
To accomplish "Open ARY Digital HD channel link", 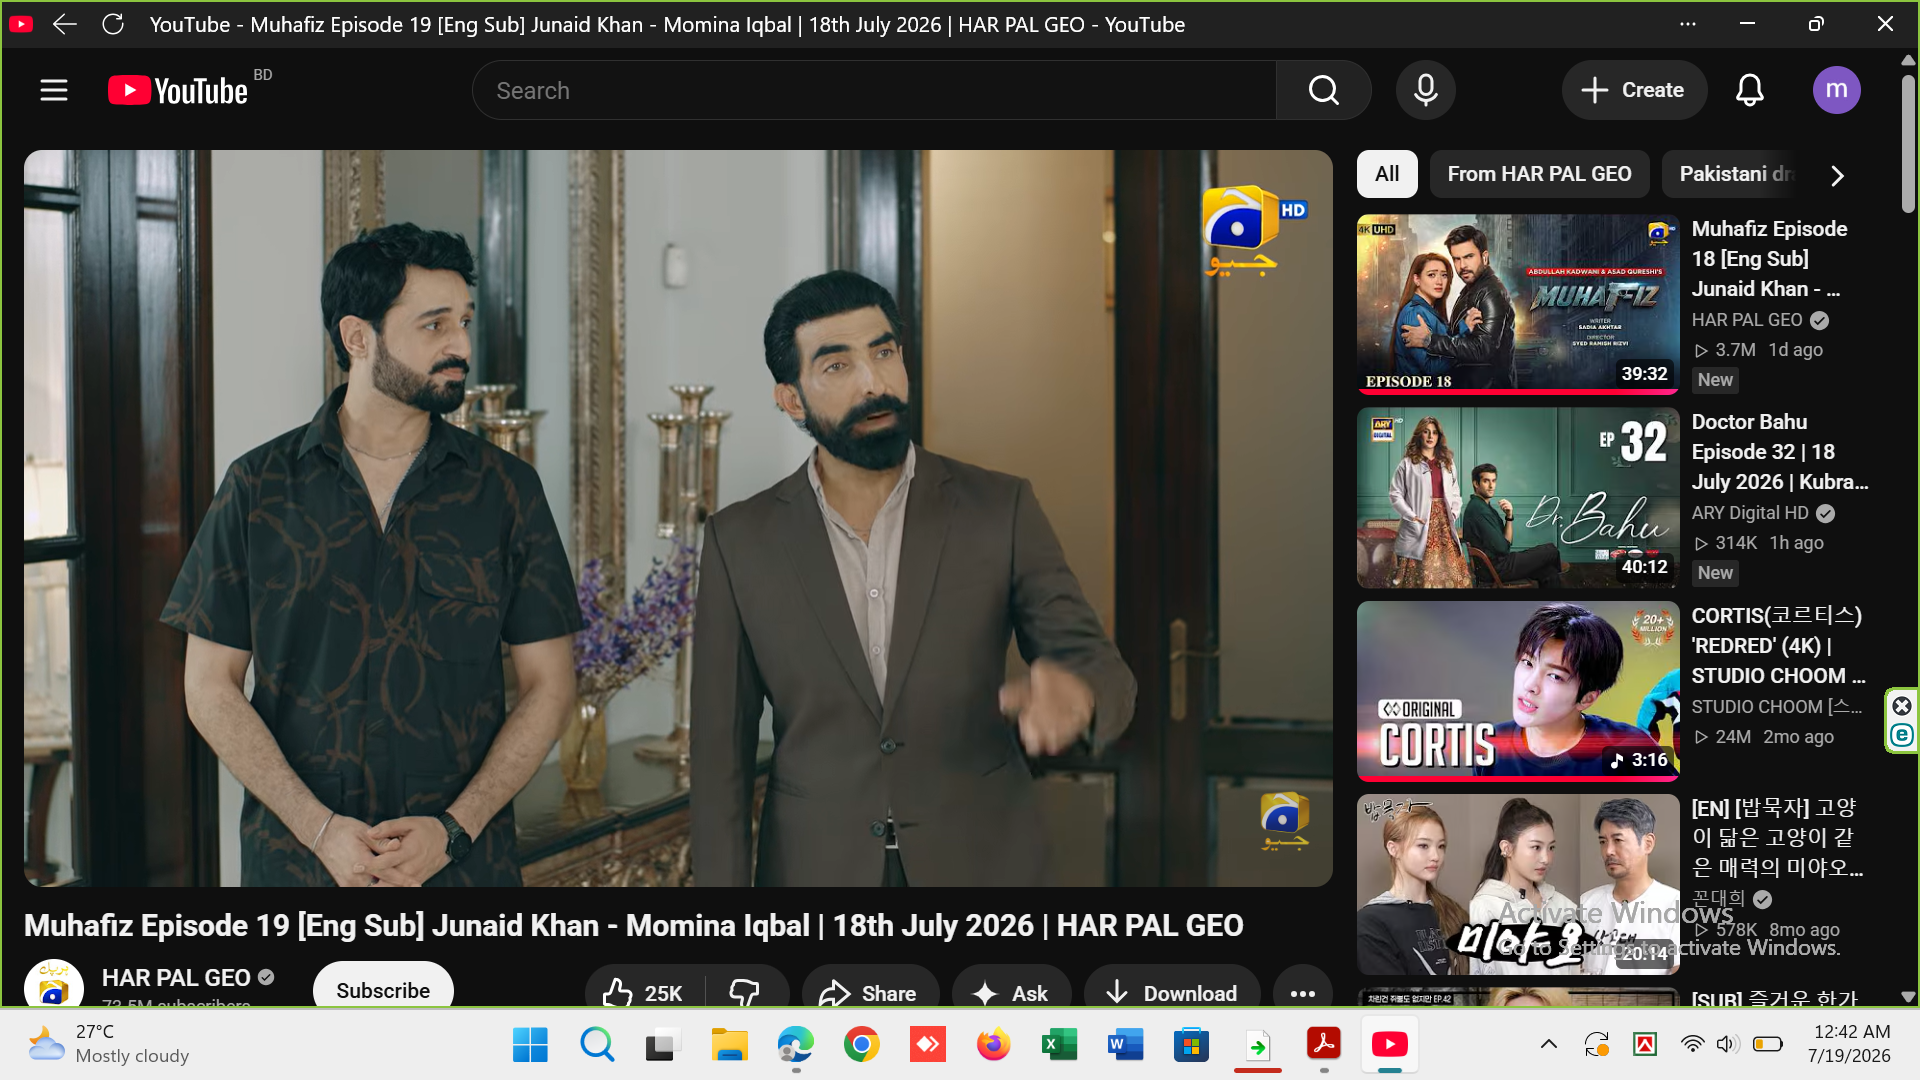I will pyautogui.click(x=1750, y=513).
